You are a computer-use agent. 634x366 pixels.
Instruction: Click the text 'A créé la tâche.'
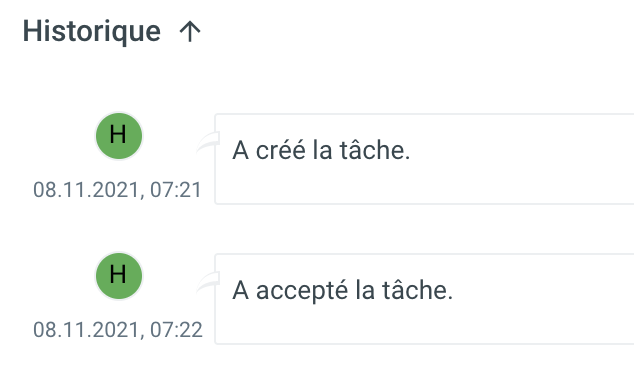coord(321,150)
